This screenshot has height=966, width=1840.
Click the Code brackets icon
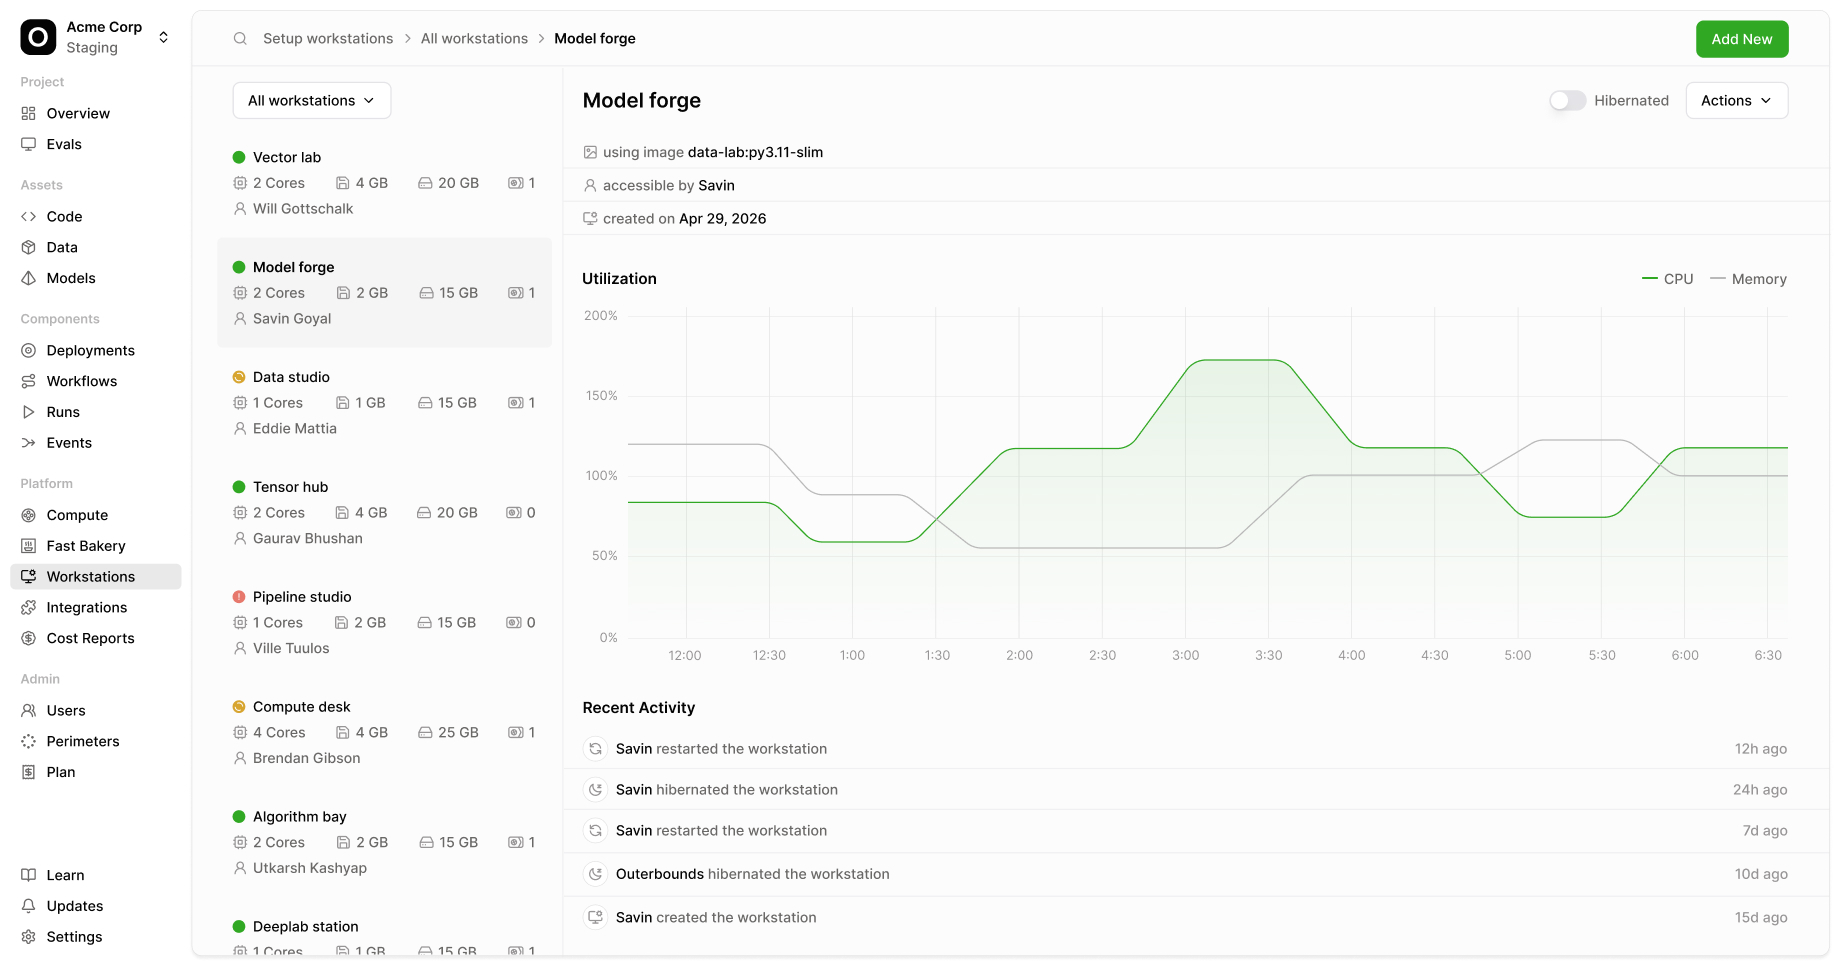pos(28,216)
